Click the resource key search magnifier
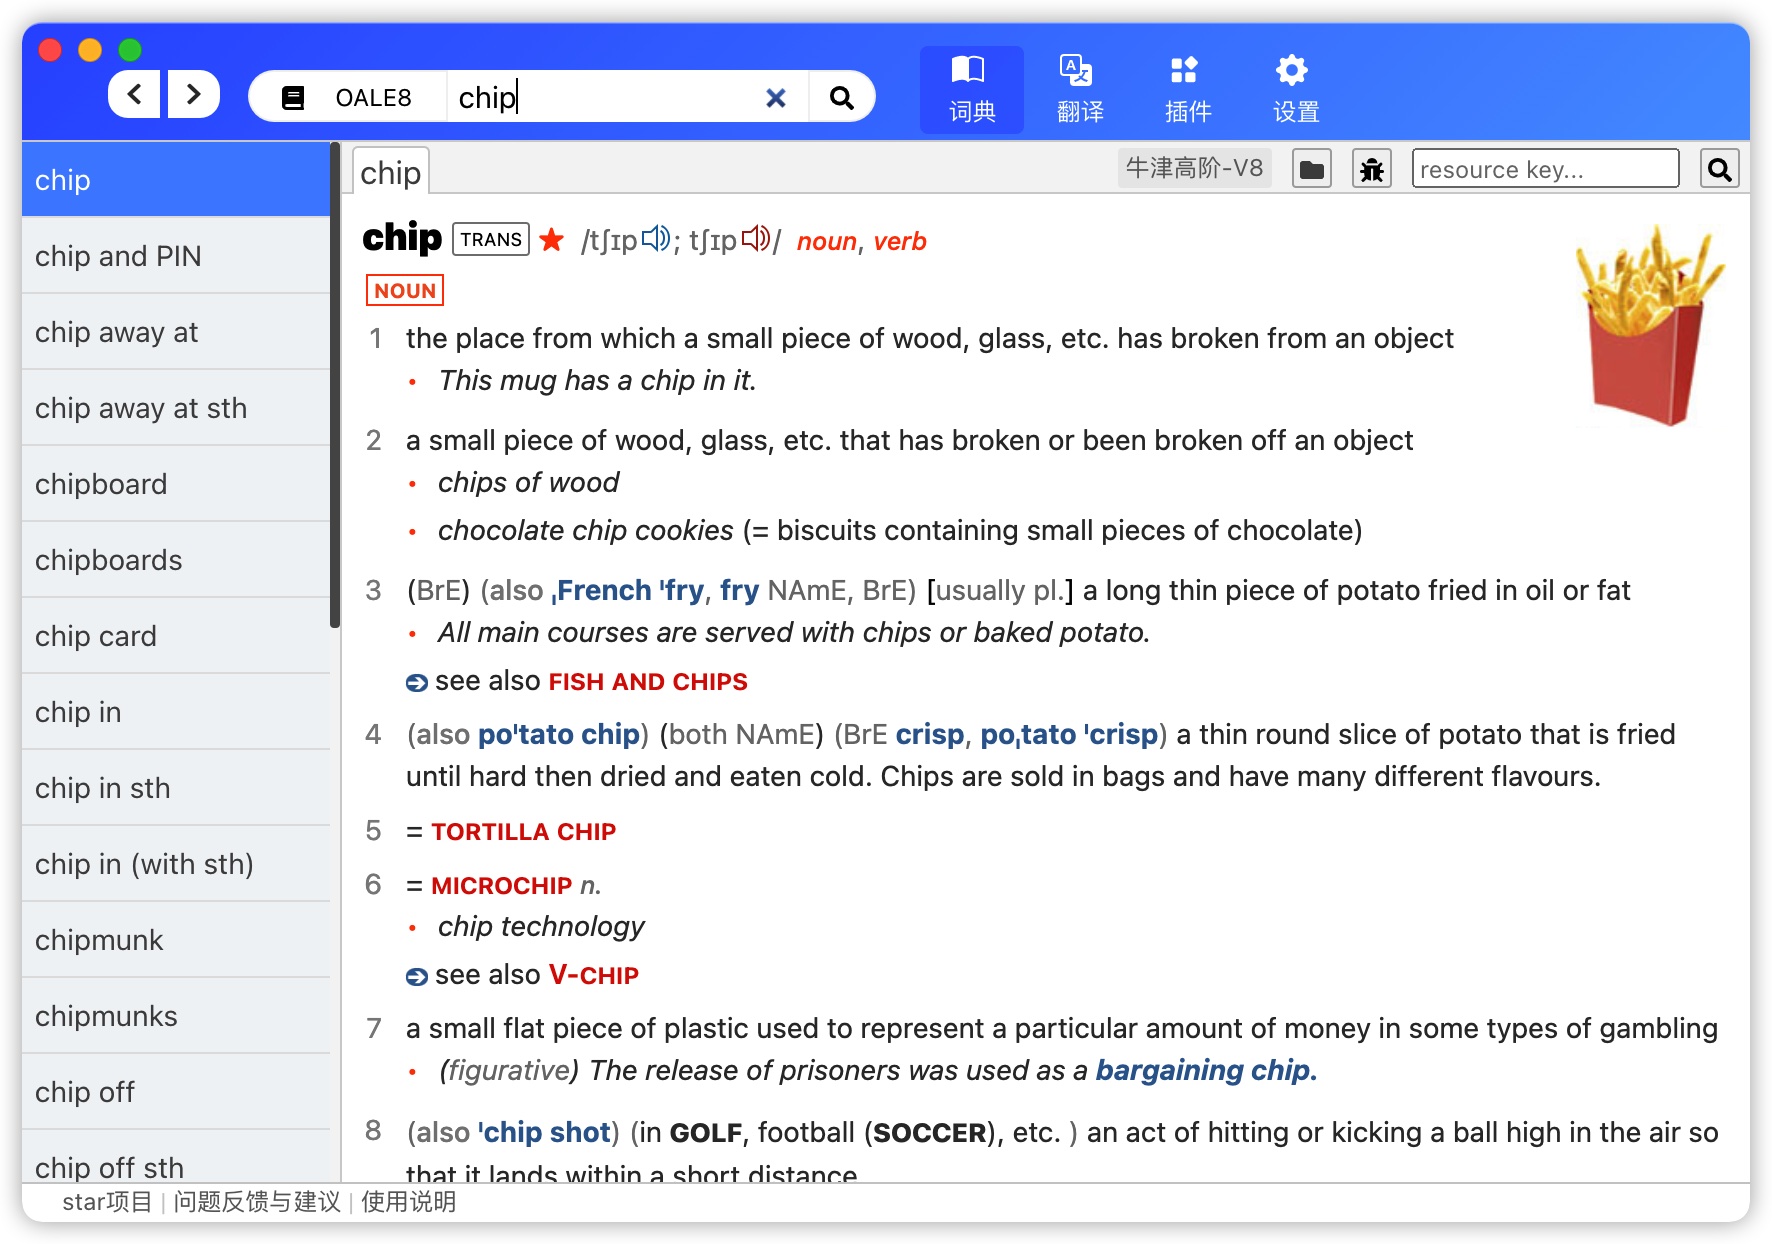The image size is (1772, 1244). [x=1720, y=169]
